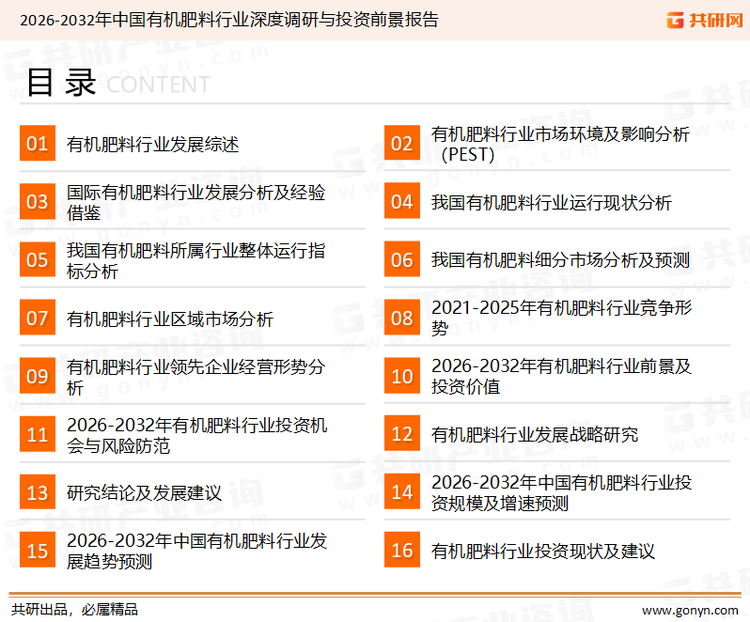
Task: Select 国际有机肥料行业发展分析及经验借鉴 entry
Action: (x=196, y=202)
